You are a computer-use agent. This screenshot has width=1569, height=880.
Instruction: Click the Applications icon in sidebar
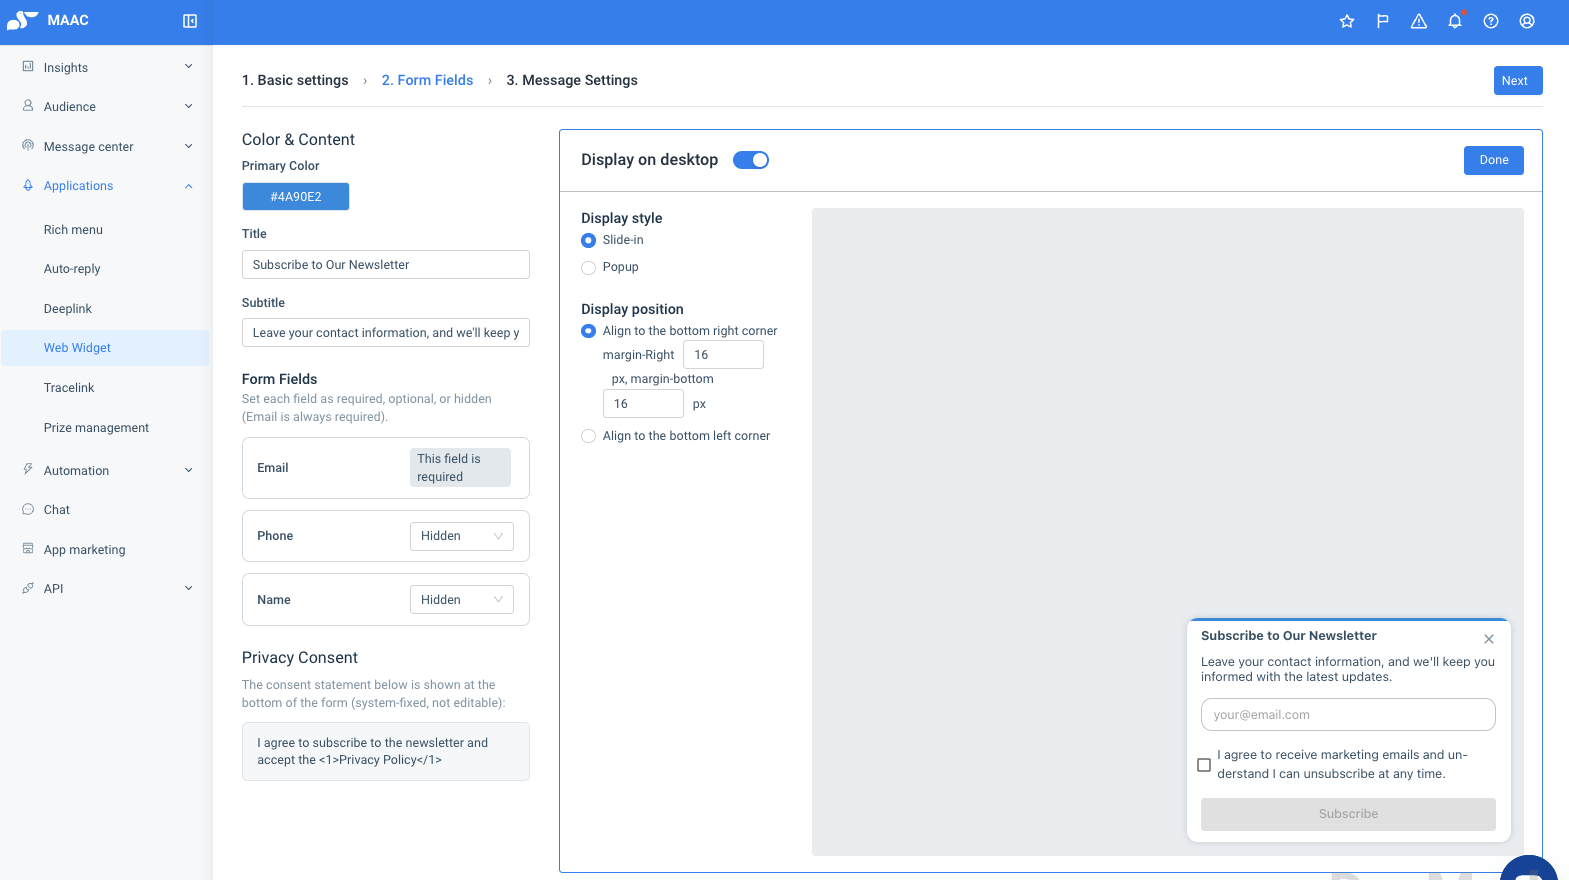click(x=28, y=185)
